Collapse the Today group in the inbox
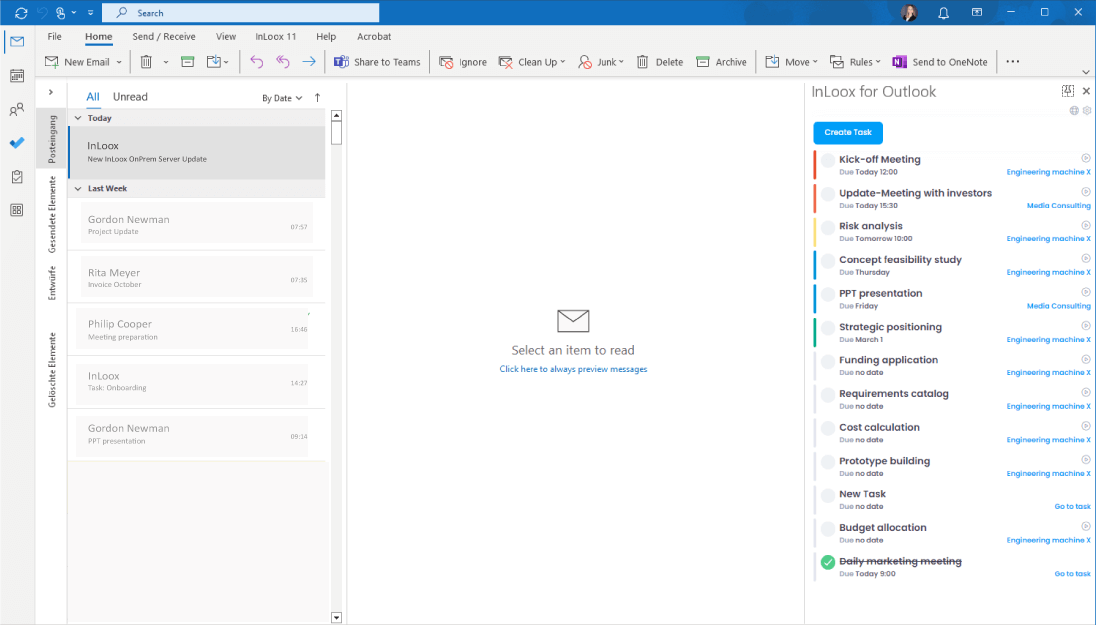The height and width of the screenshot is (625, 1096). pyautogui.click(x=79, y=118)
